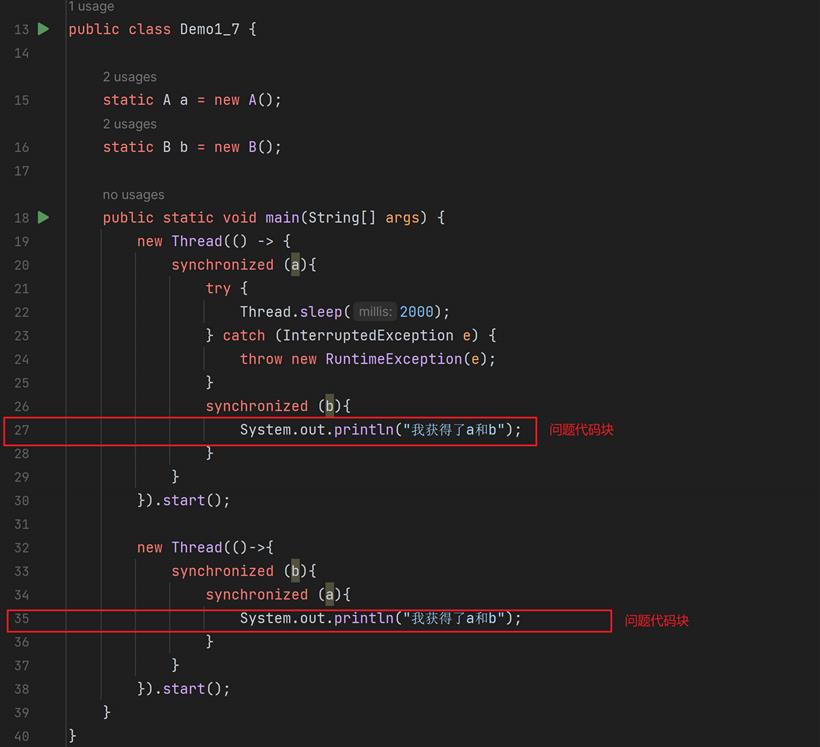Click 'args' parameter in main signature

click(x=402, y=217)
